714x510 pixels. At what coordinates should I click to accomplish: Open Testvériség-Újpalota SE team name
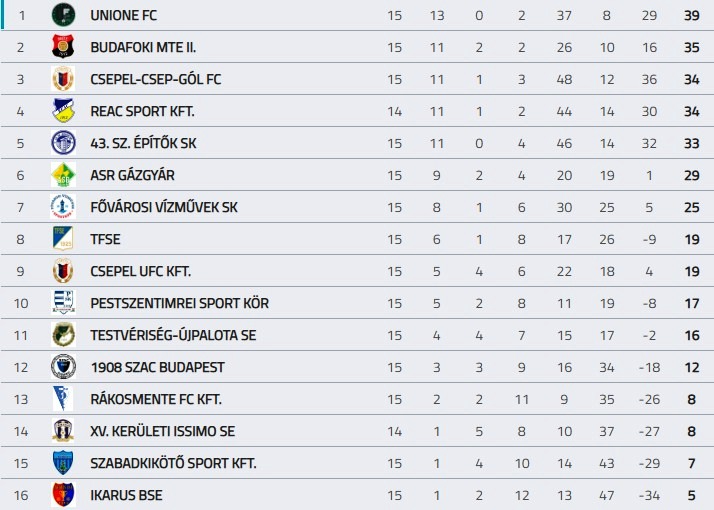click(172, 335)
